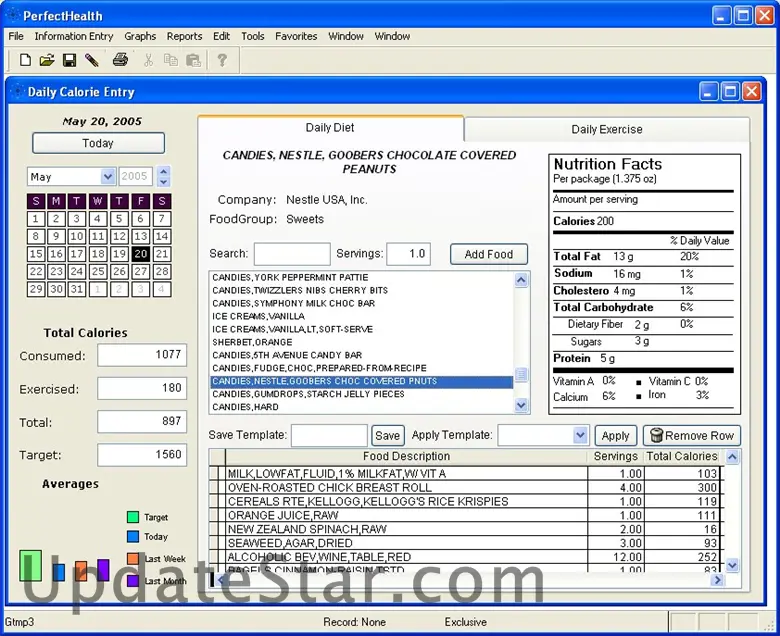Viewport: 780px width, 636px height.
Task: Expand the May month dropdown
Action: point(107,177)
